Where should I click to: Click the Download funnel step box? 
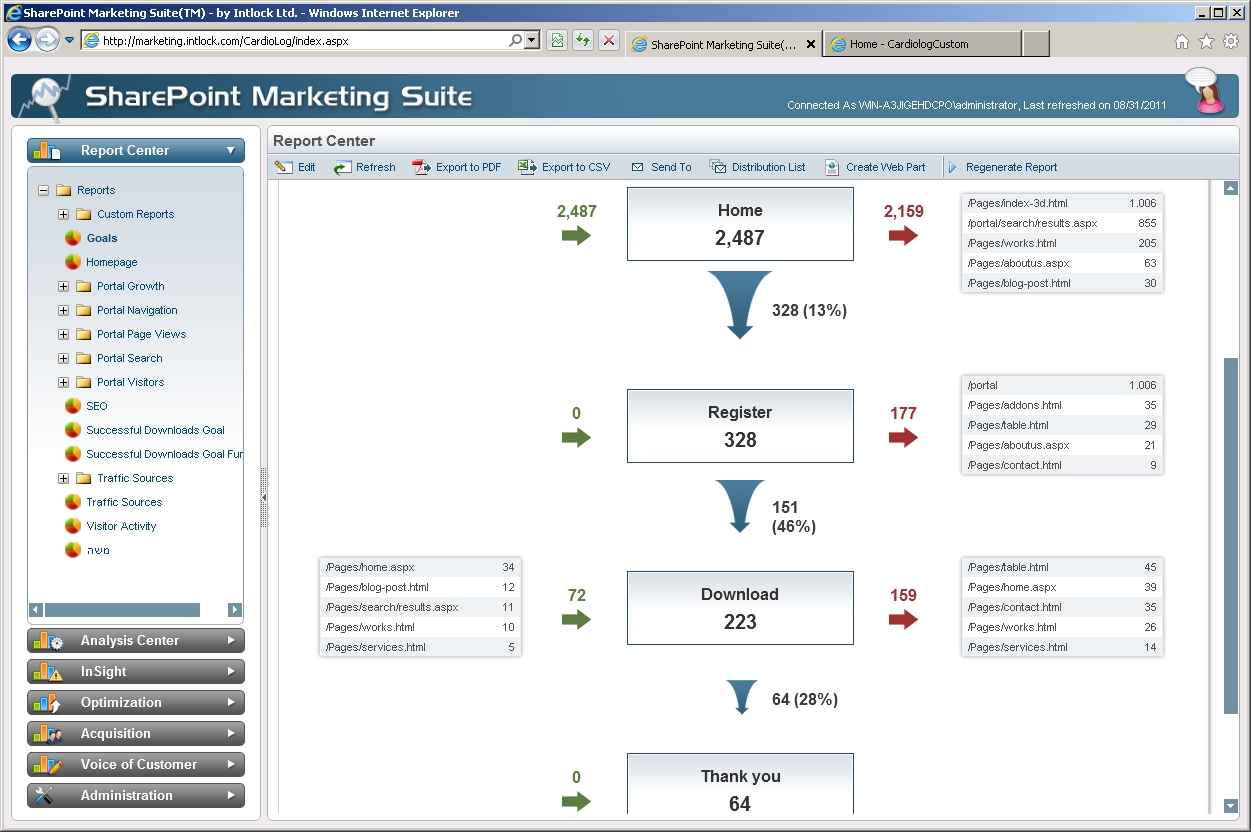(740, 608)
